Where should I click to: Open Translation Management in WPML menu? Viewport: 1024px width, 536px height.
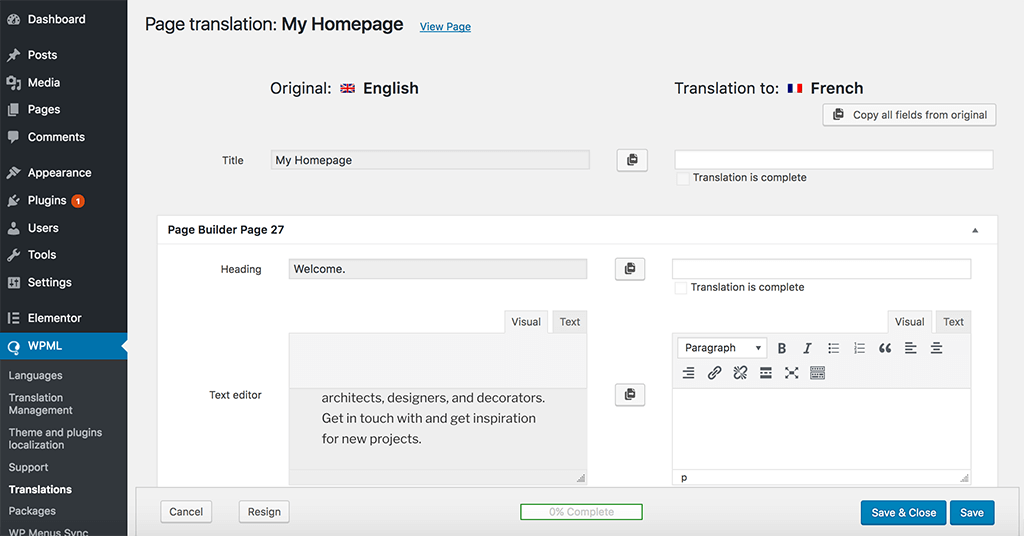(40, 403)
